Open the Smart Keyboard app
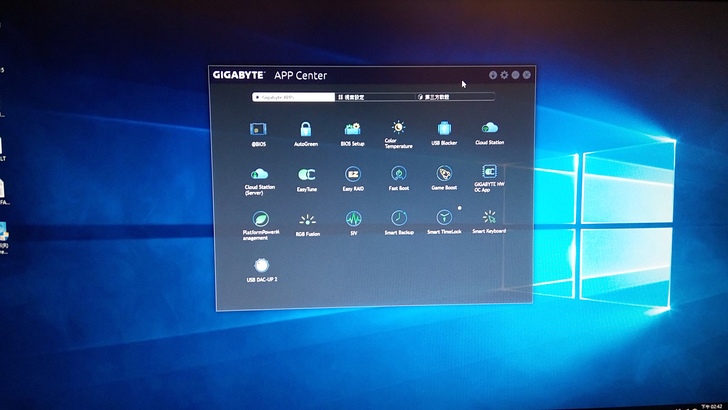The width and height of the screenshot is (728, 410). point(489,222)
